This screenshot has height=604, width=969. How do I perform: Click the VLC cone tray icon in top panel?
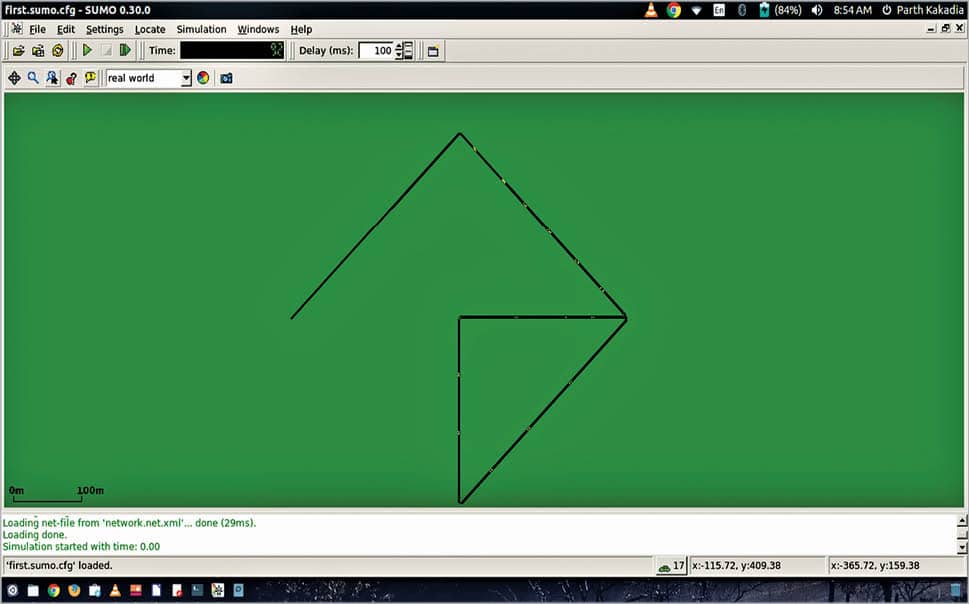[651, 10]
